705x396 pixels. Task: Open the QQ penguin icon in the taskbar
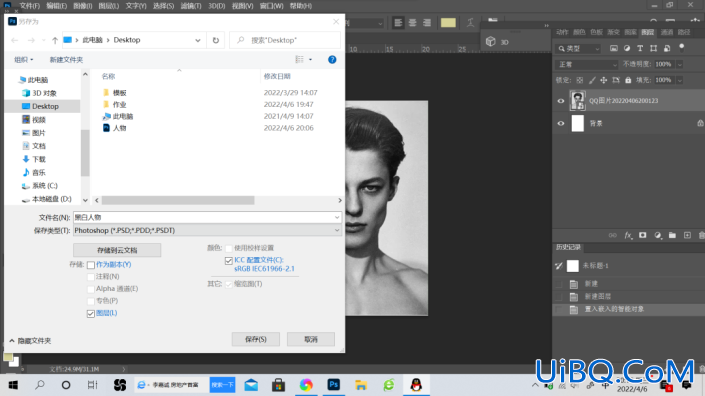[416, 385]
